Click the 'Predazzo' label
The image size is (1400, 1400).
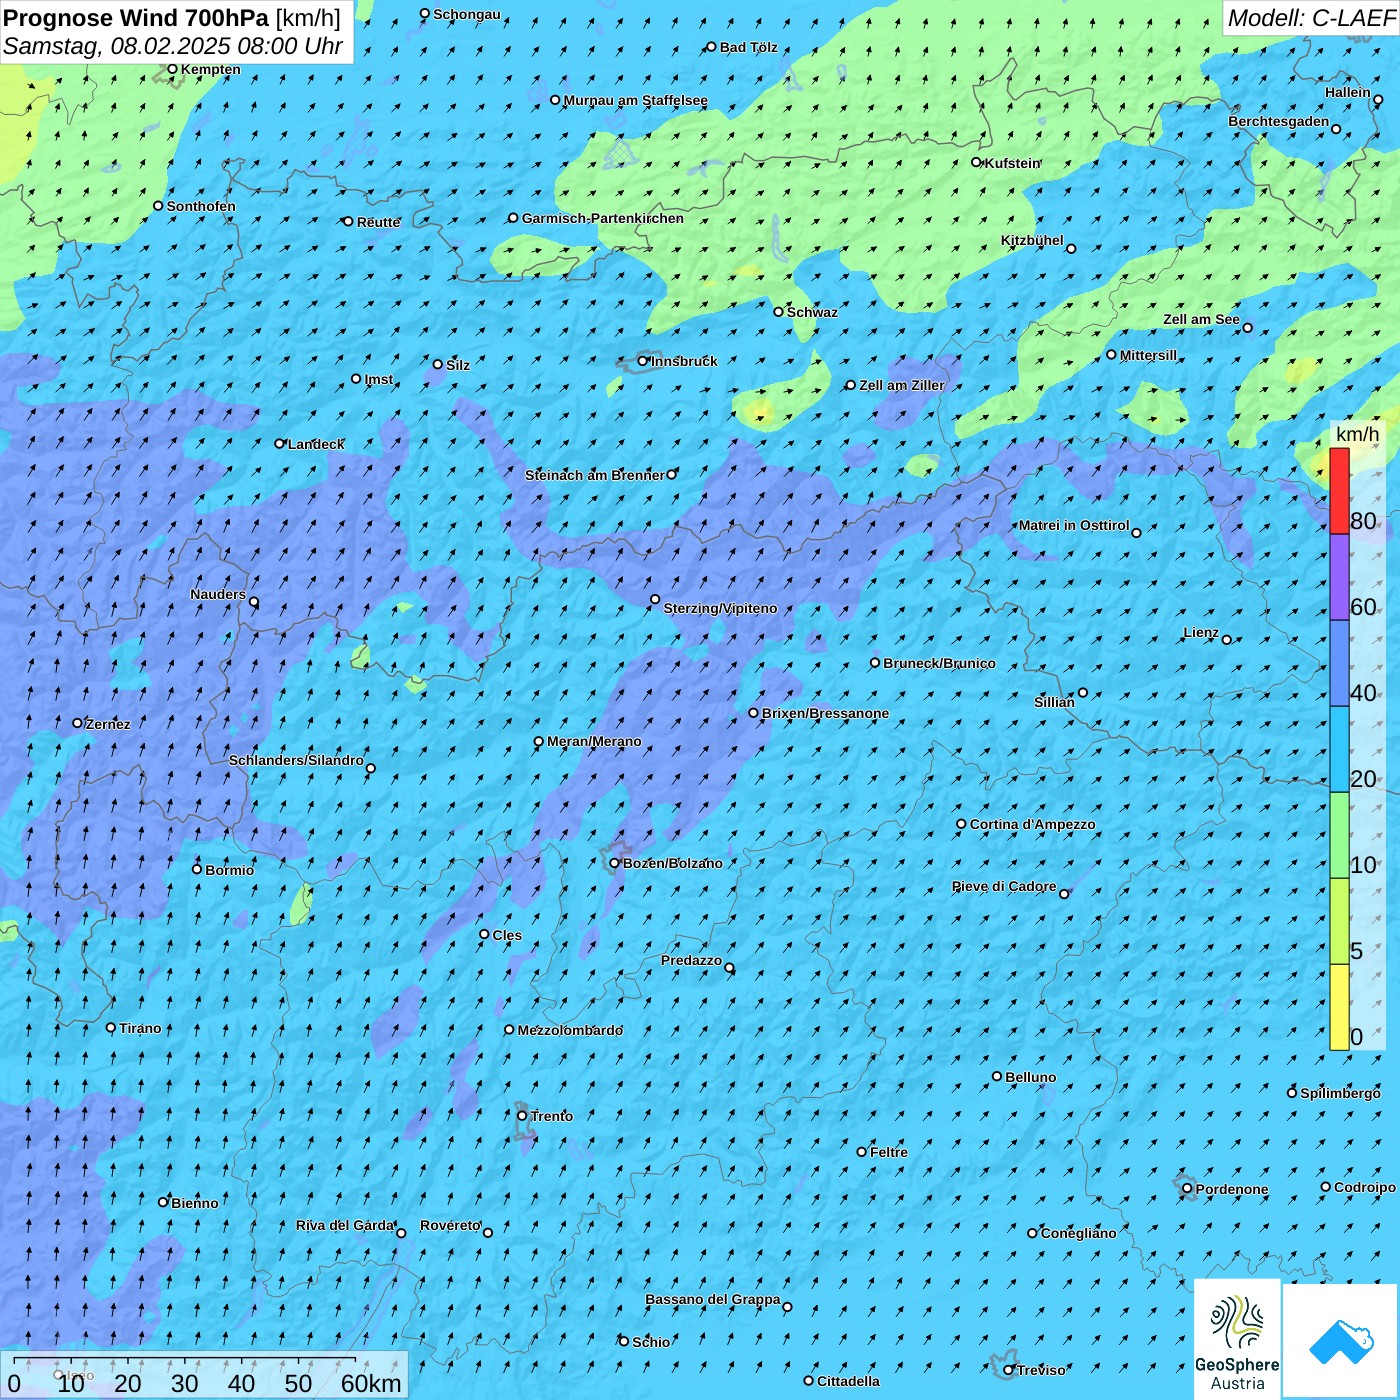[x=691, y=960]
